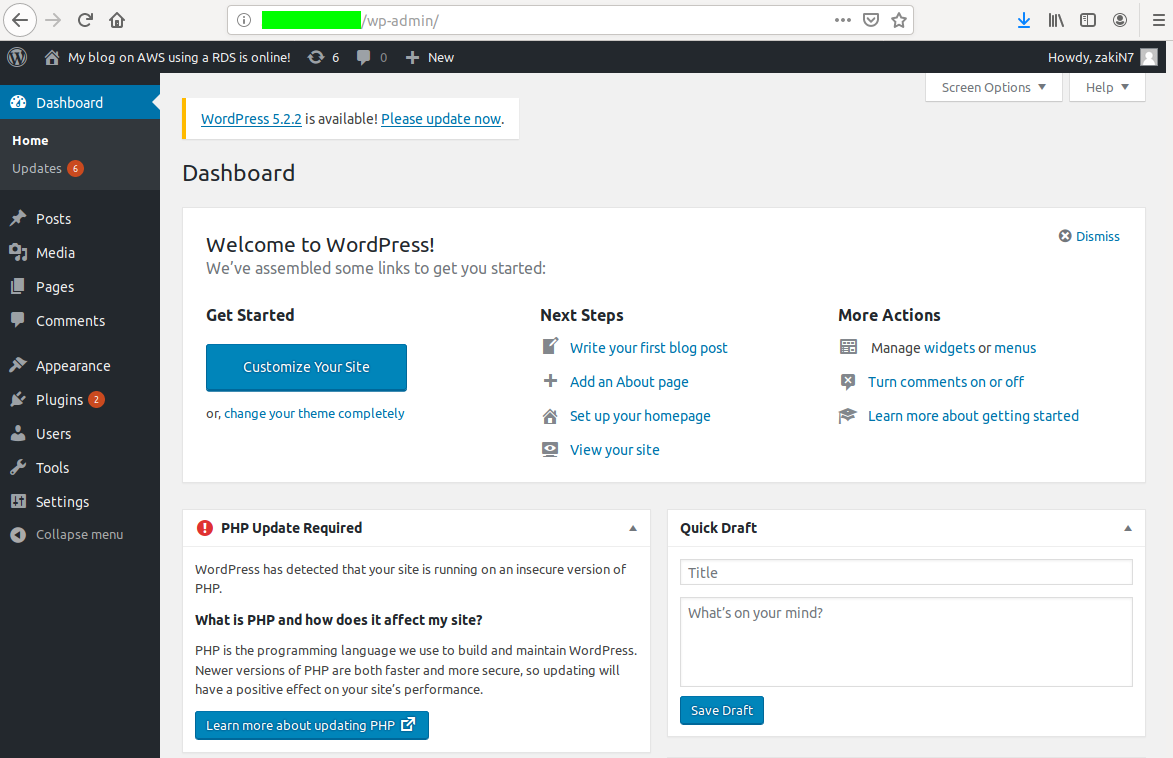
Task: Click Howdy, zakiN7 account text
Action: 1091,58
